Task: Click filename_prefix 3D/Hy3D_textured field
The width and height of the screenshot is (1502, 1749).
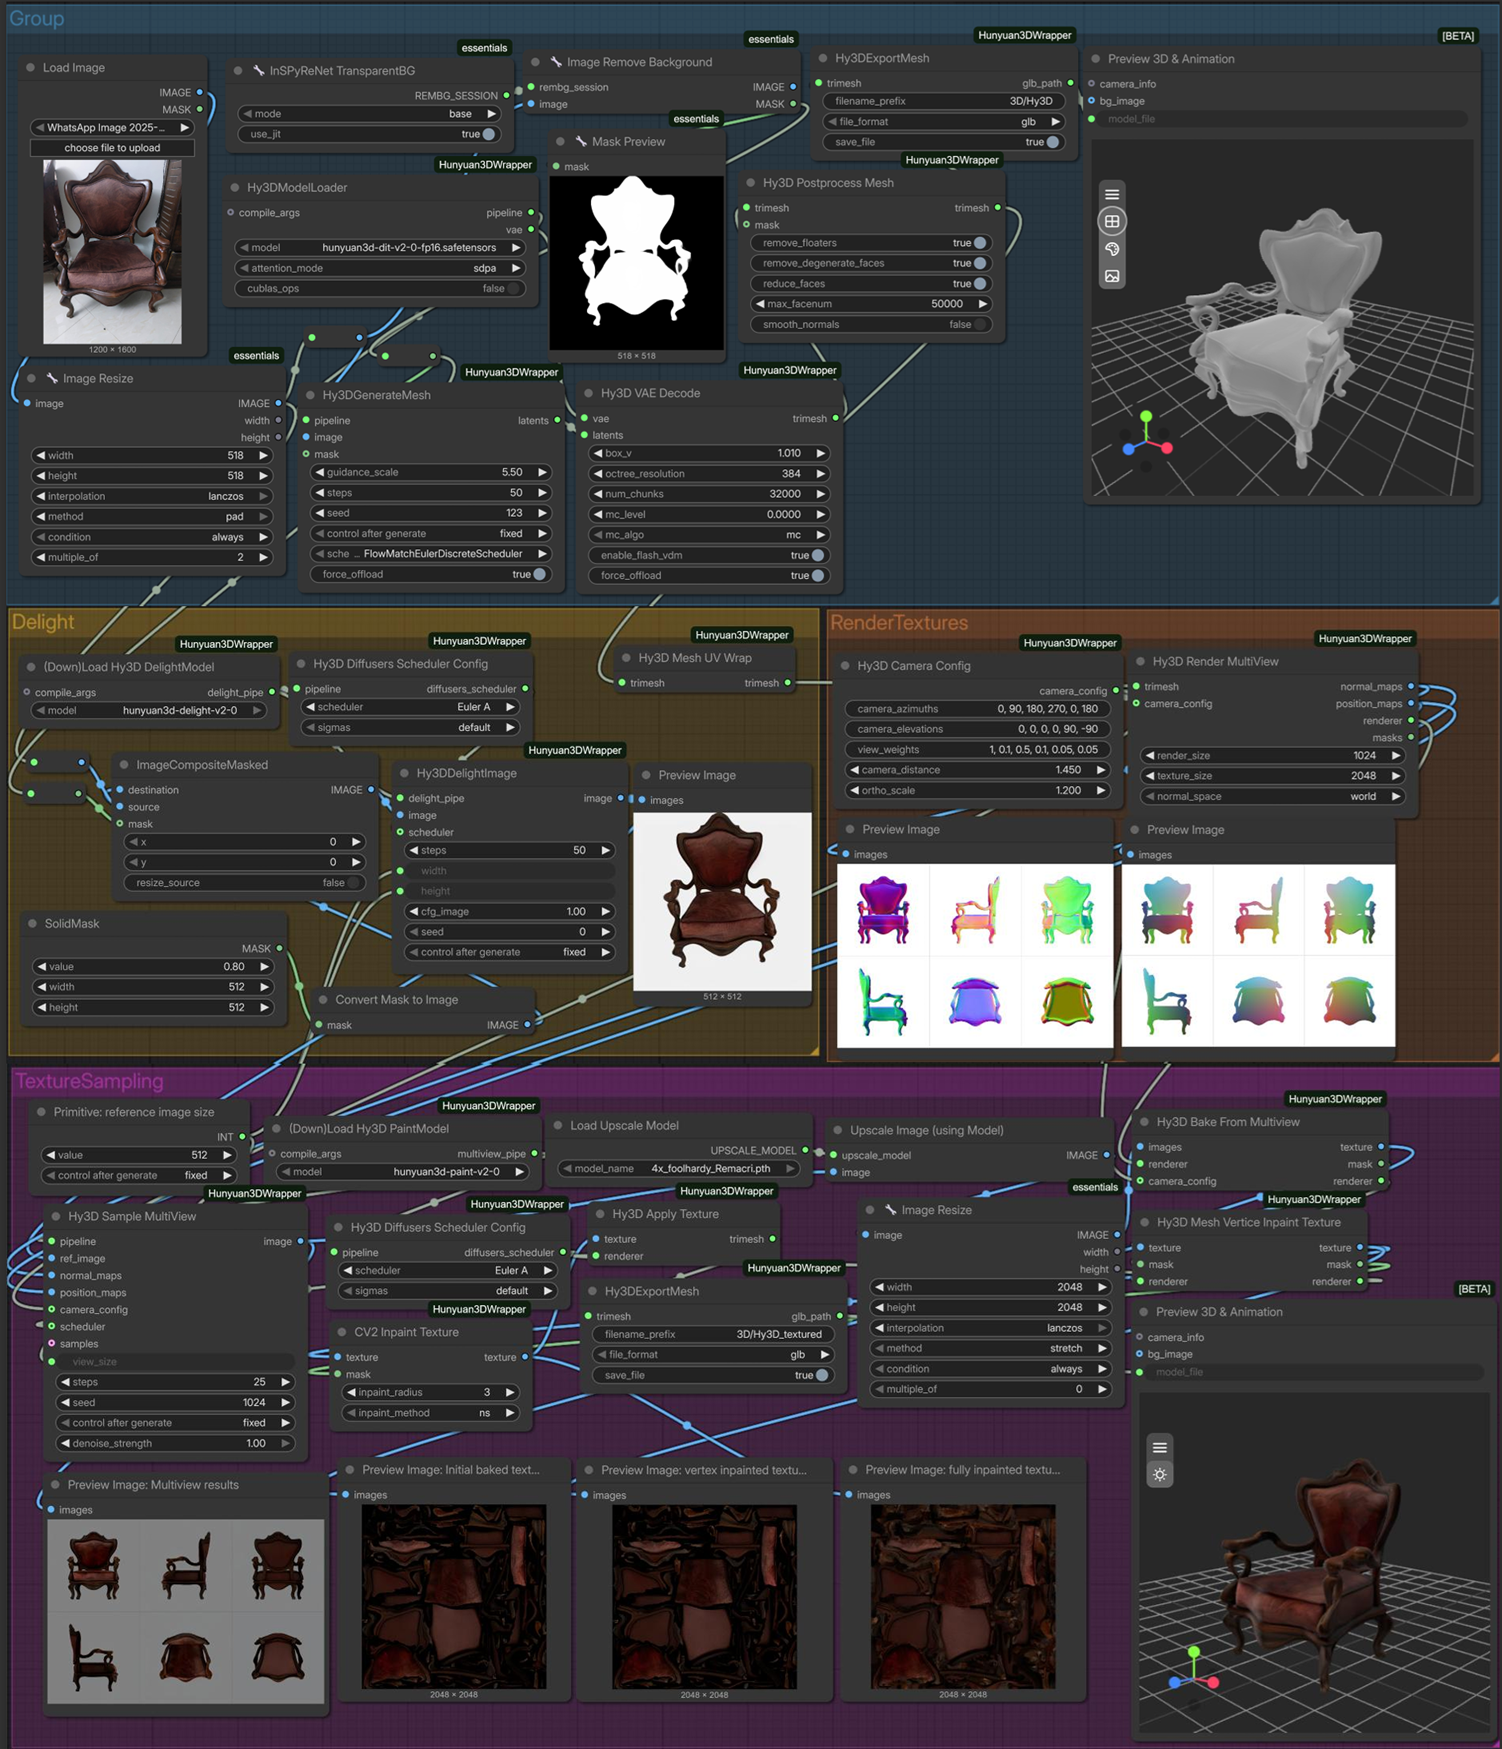Action: pyautogui.click(x=714, y=1335)
